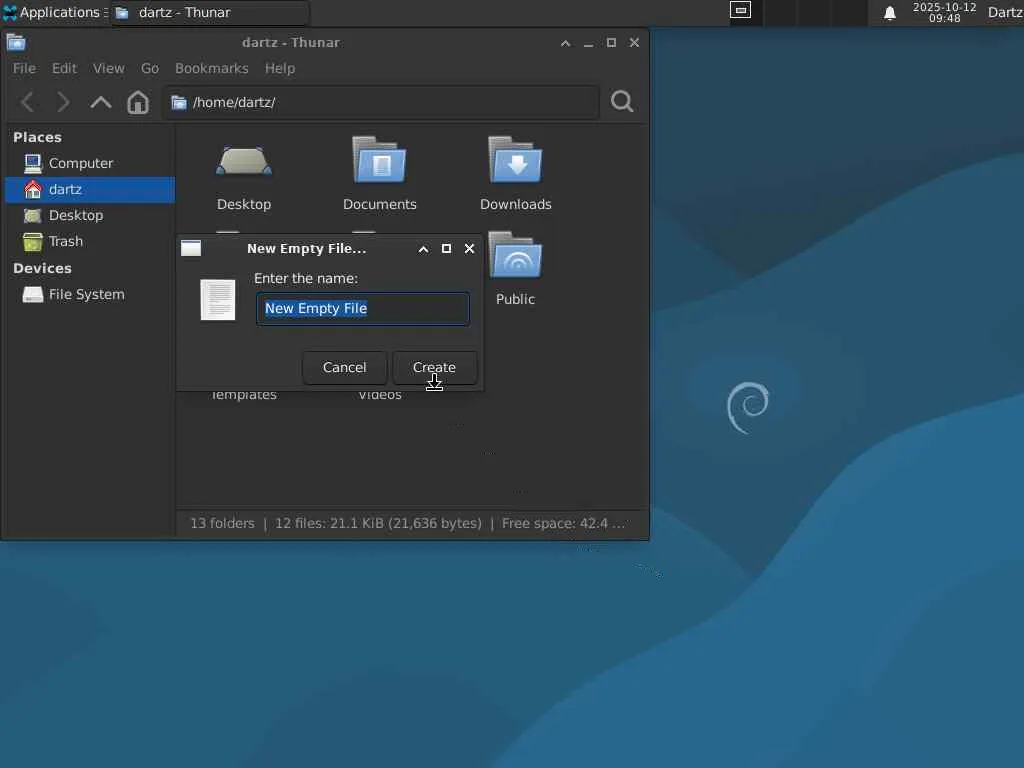Go to parent folder with up arrow
Image resolution: width=1024 pixels, height=768 pixels.
[x=101, y=102]
